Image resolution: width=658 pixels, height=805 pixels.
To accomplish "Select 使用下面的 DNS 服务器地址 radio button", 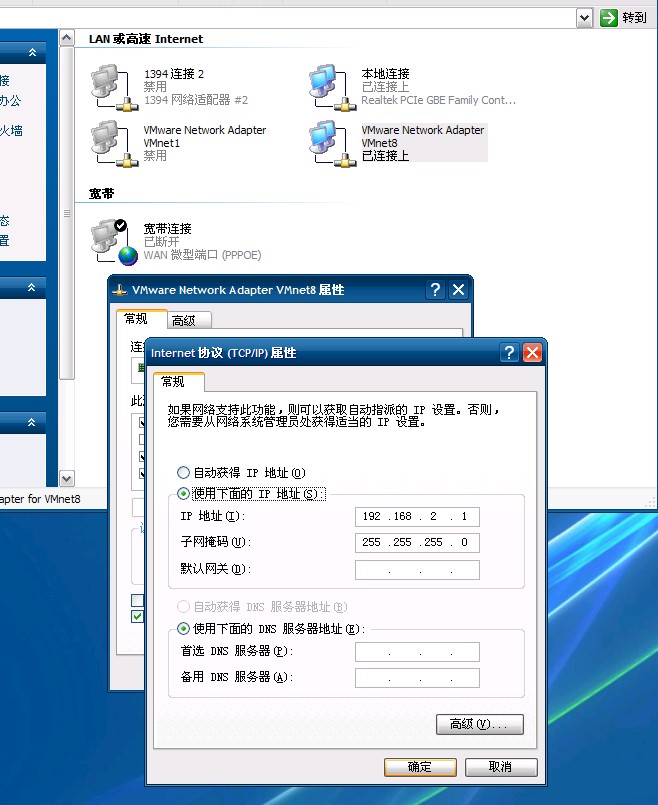I will (183, 628).
